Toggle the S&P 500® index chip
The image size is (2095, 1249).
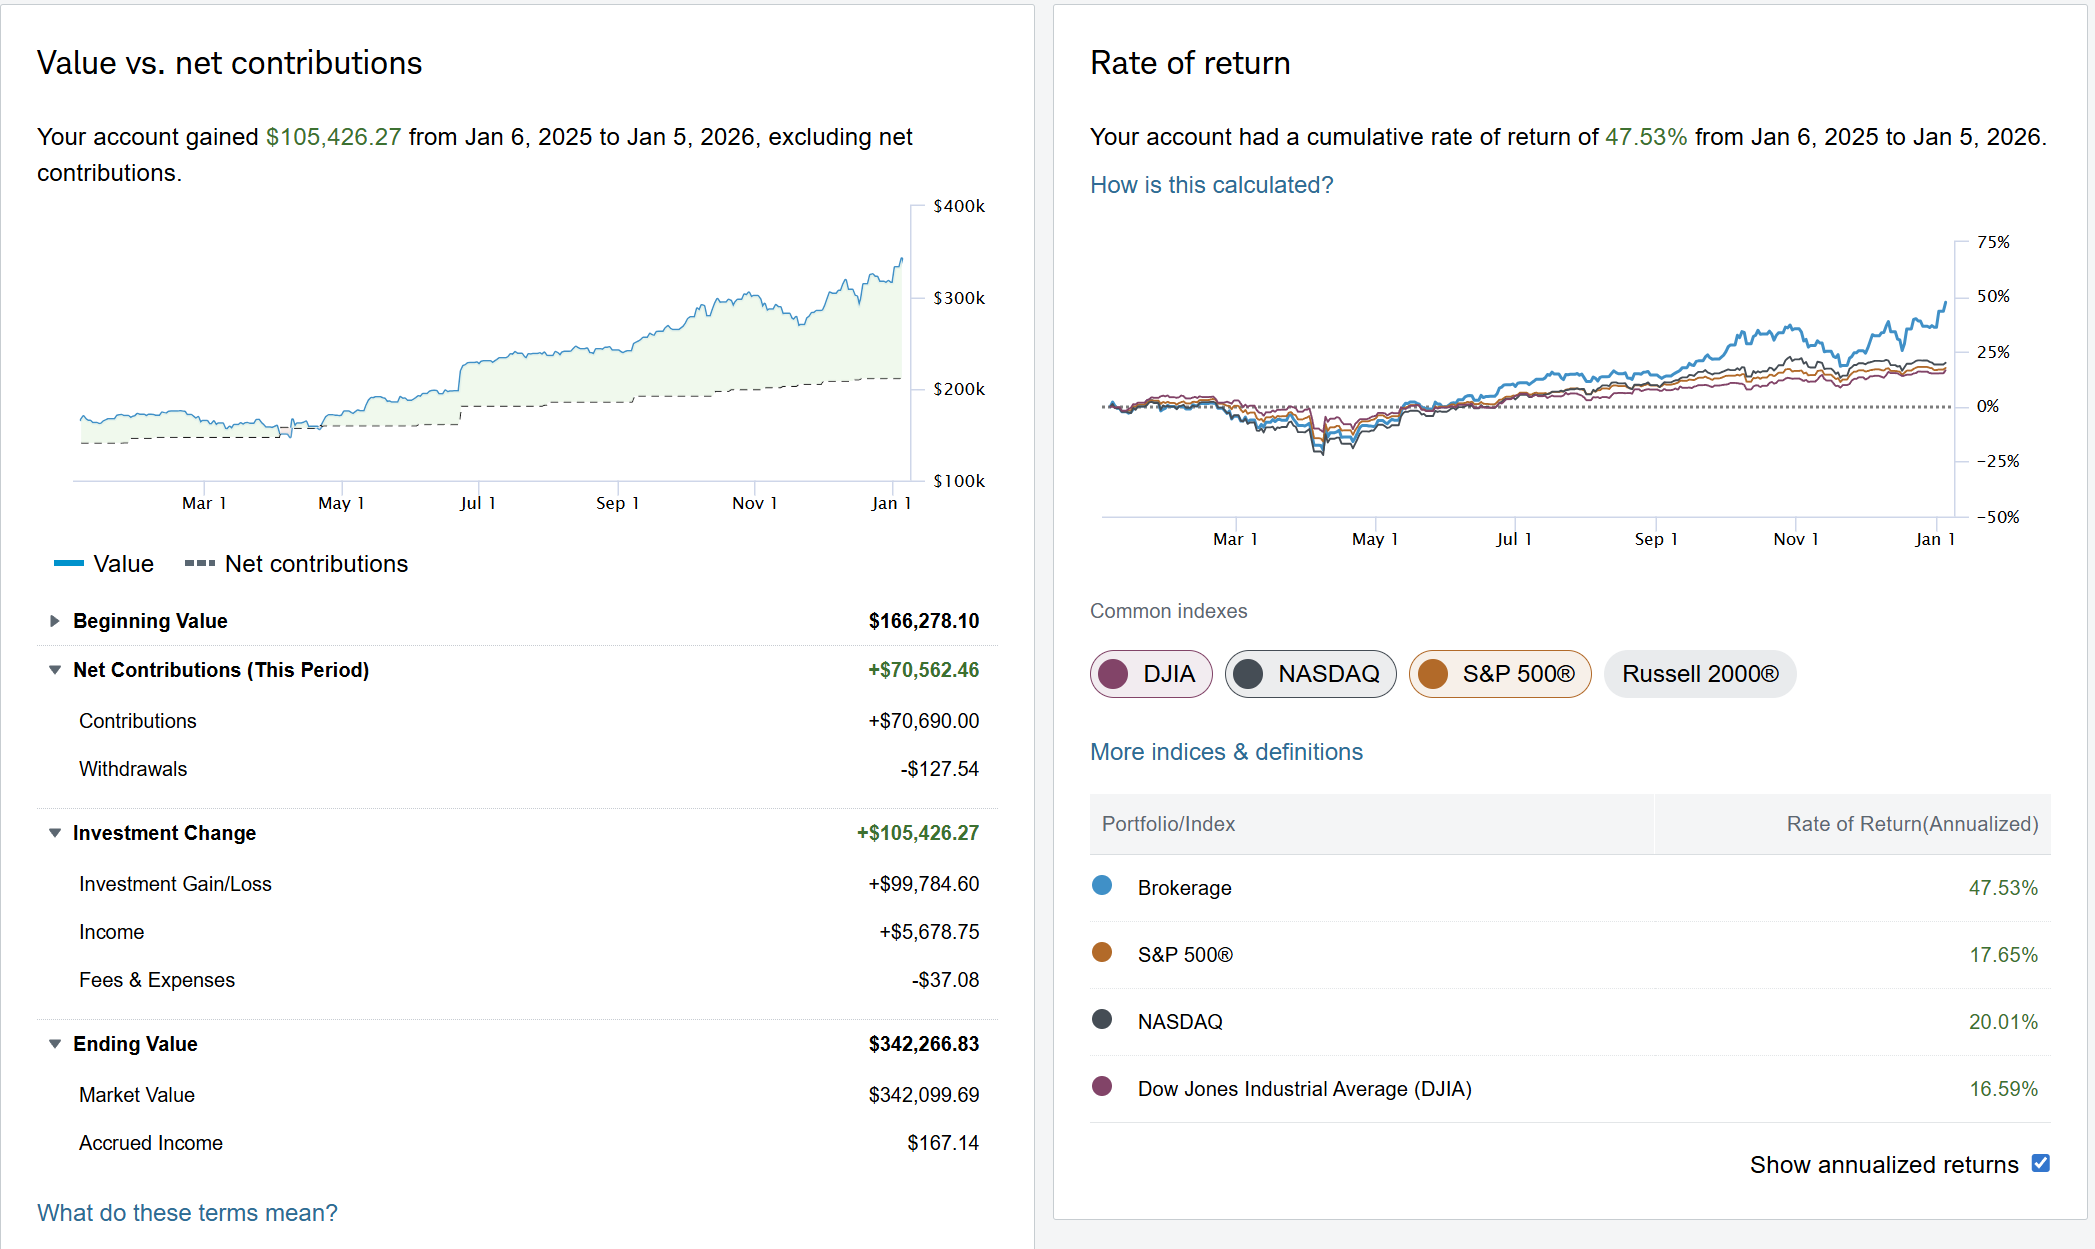[1499, 674]
